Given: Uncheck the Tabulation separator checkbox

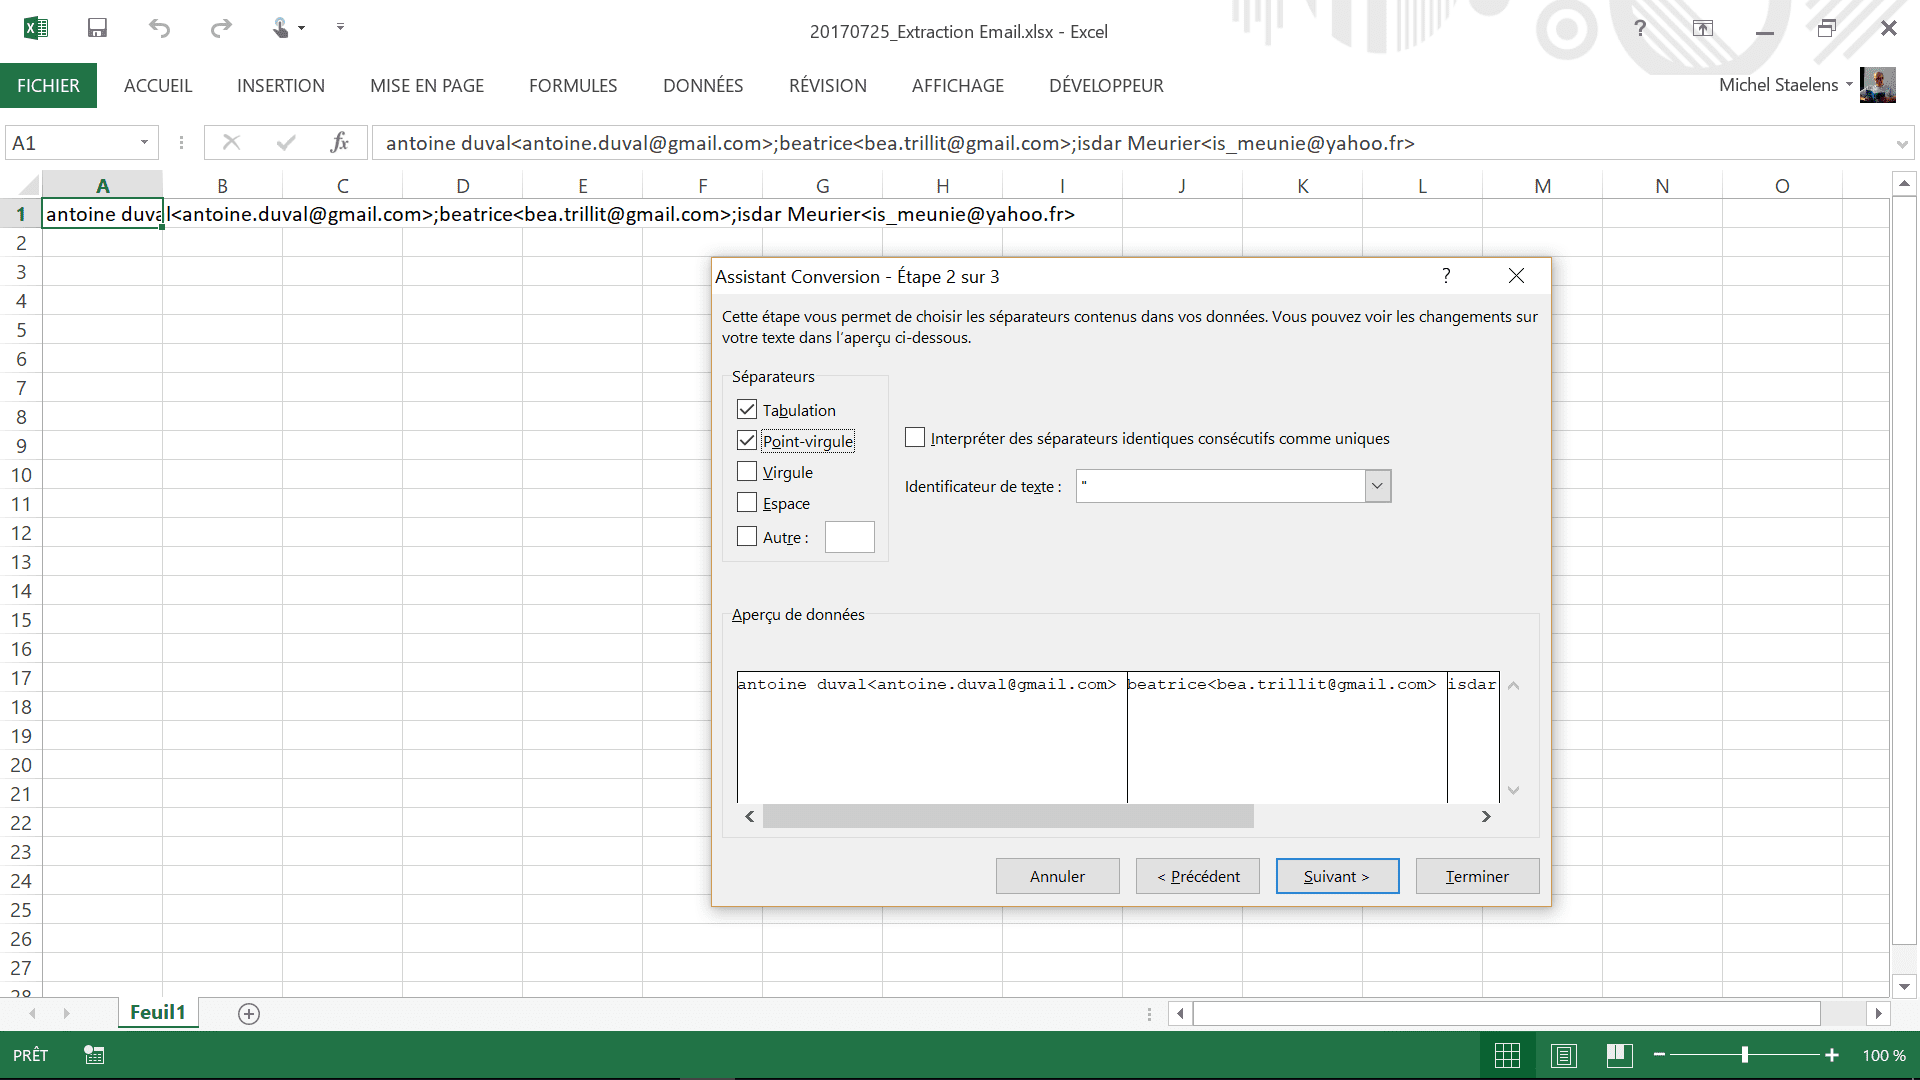Looking at the screenshot, I should [747, 410].
